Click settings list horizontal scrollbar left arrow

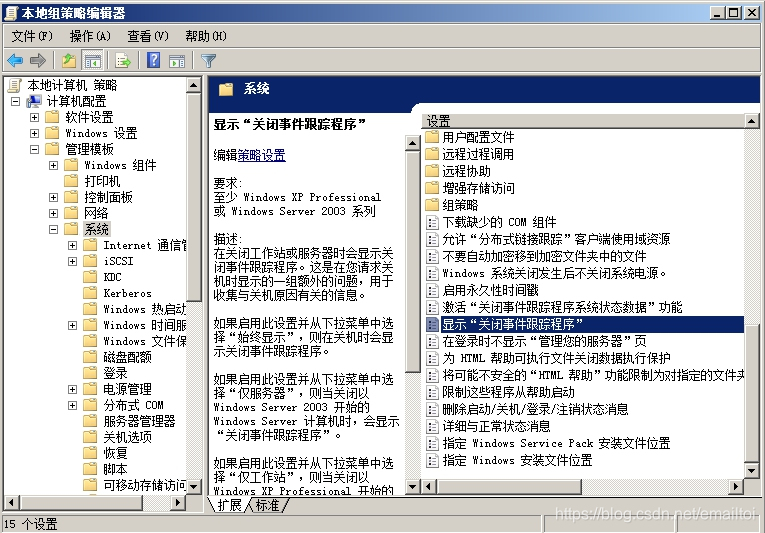point(429,486)
